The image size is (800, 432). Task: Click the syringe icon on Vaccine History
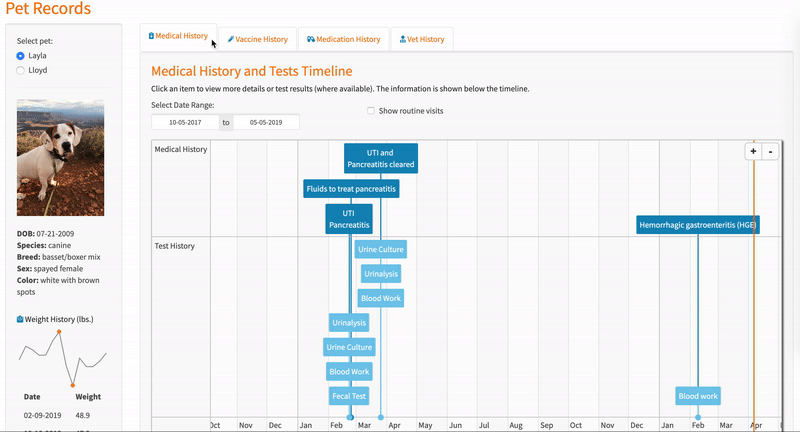(231, 40)
